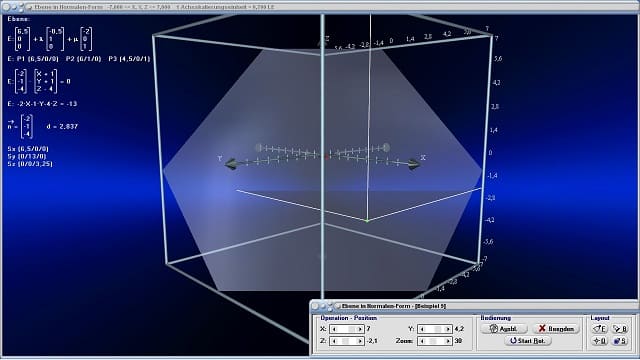Decrease Zoom with left arrow
640x360 pixels.
(x=422, y=341)
